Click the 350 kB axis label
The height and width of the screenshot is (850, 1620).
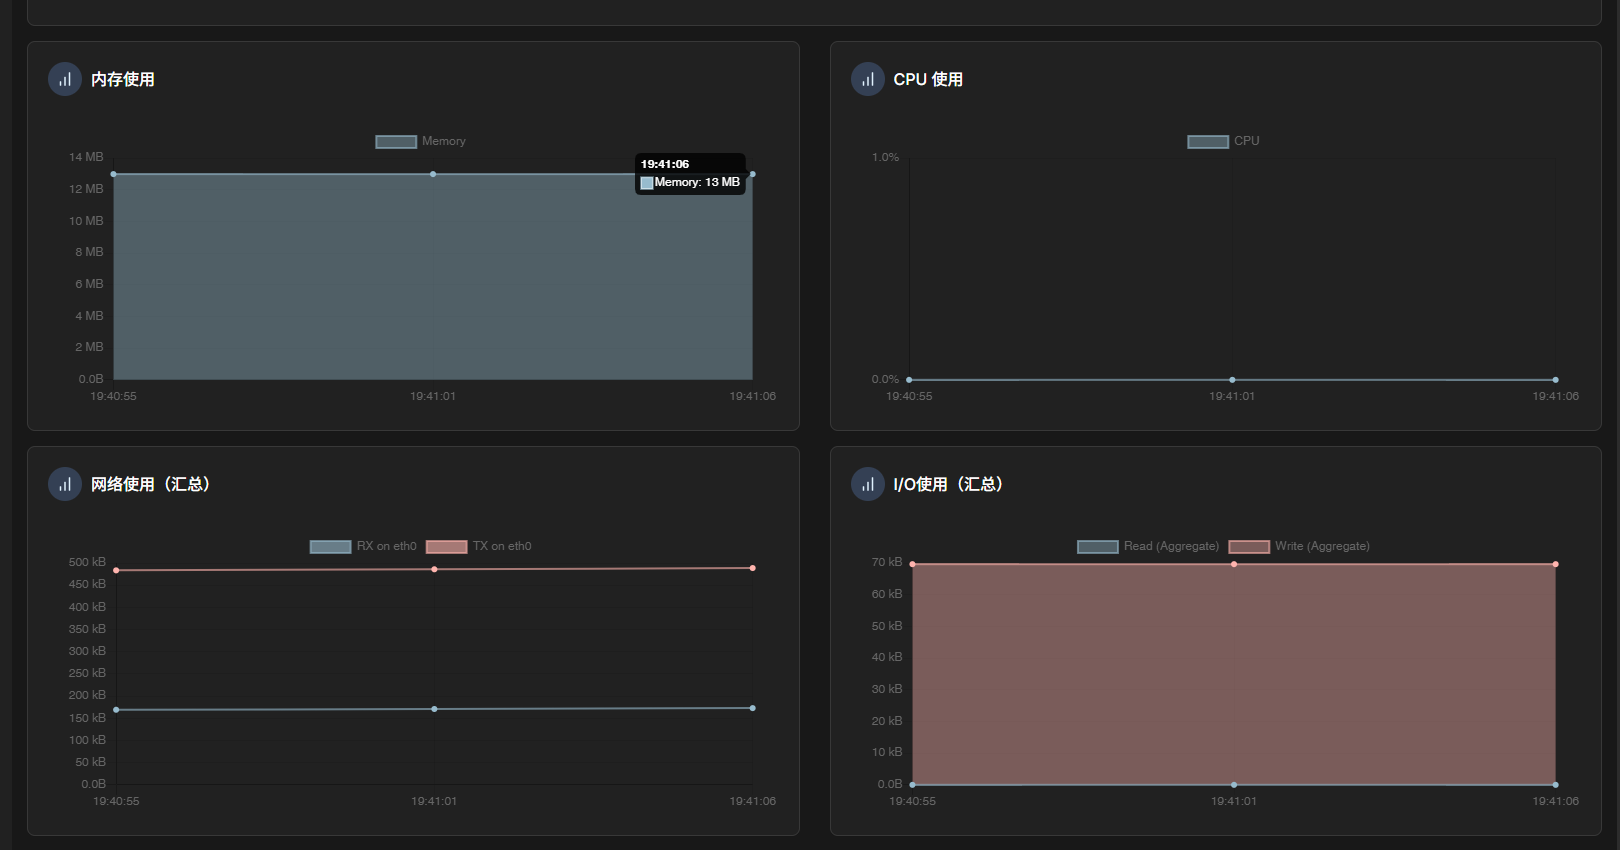click(x=87, y=629)
